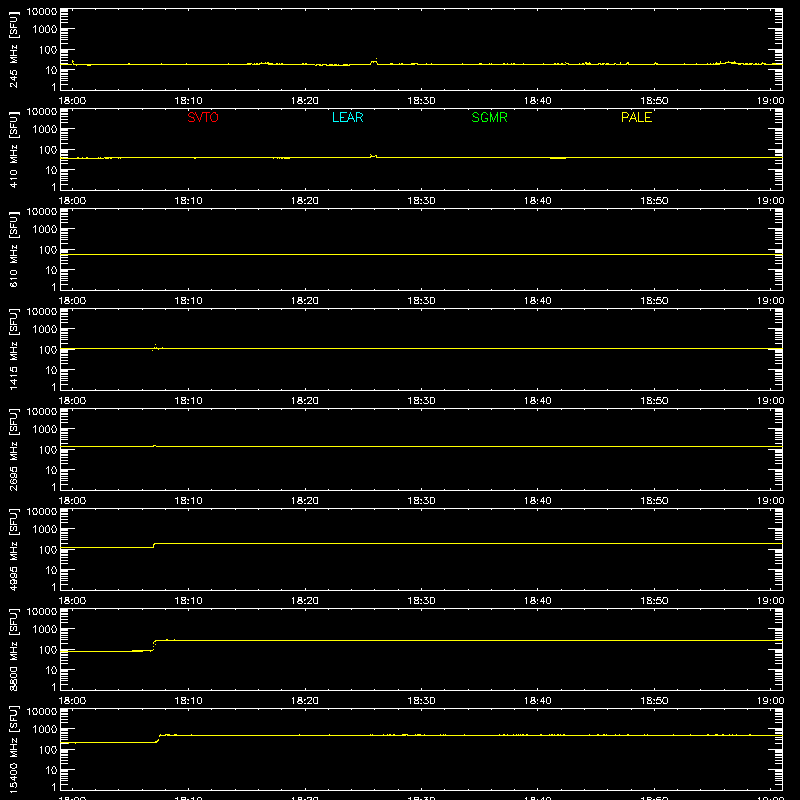Viewport: 800px width, 800px height.
Task: Click 10 y-axis value on 4995 MHz plot
Action: pyautogui.click(x=51, y=570)
